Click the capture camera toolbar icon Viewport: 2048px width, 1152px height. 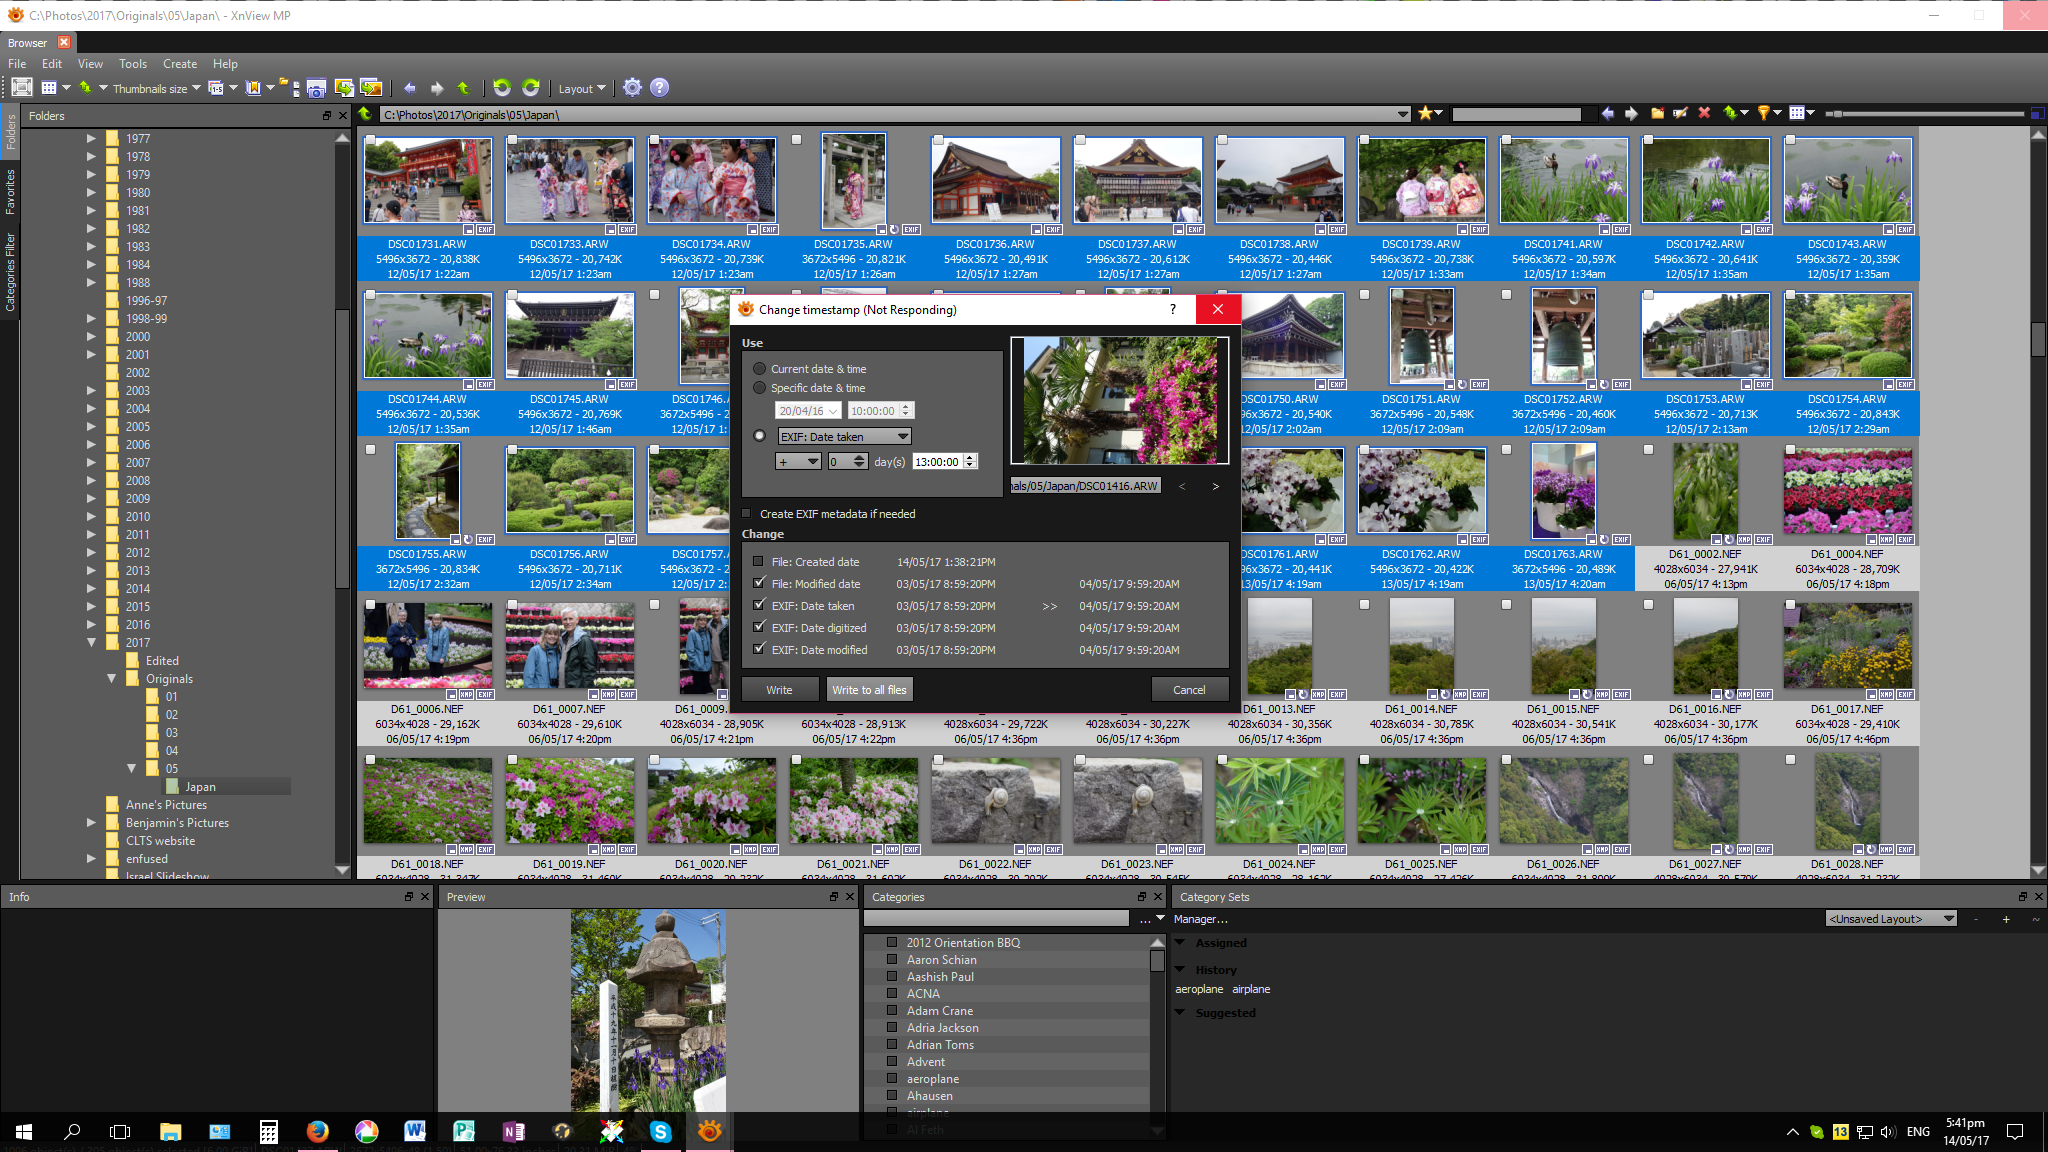pyautogui.click(x=316, y=89)
